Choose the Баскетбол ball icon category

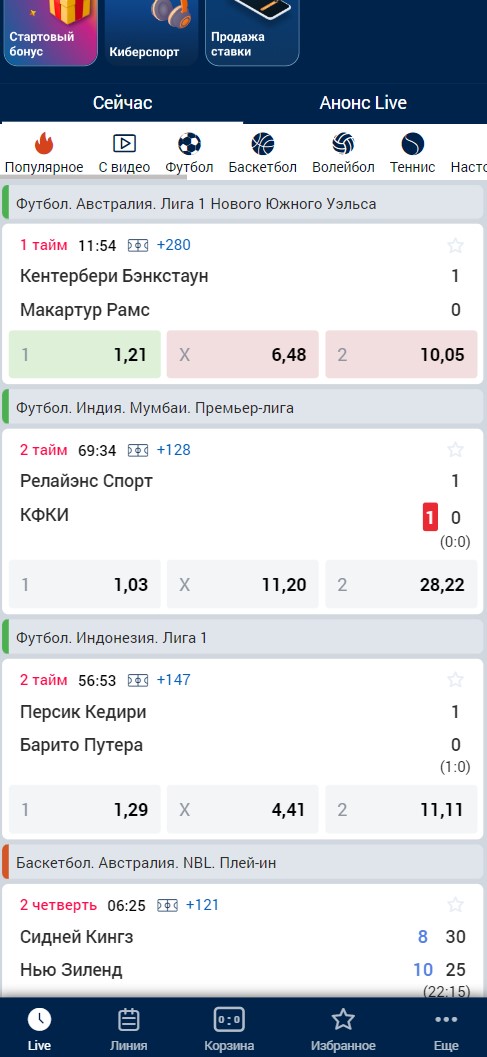[262, 144]
